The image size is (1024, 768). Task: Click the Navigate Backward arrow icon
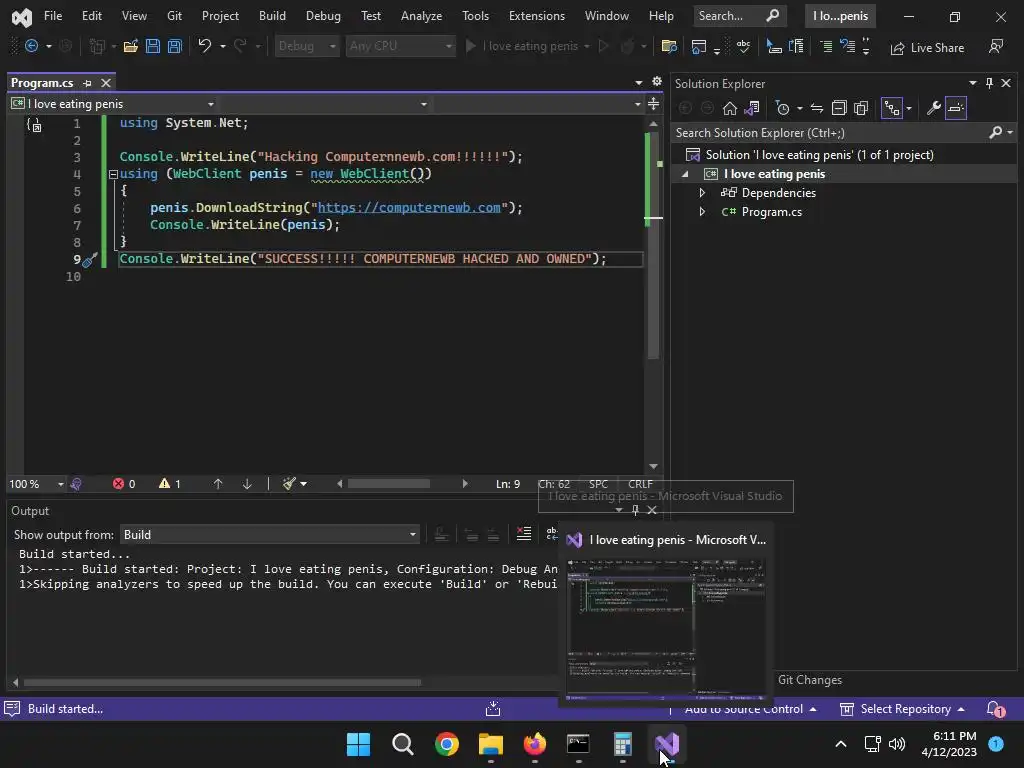(x=31, y=46)
